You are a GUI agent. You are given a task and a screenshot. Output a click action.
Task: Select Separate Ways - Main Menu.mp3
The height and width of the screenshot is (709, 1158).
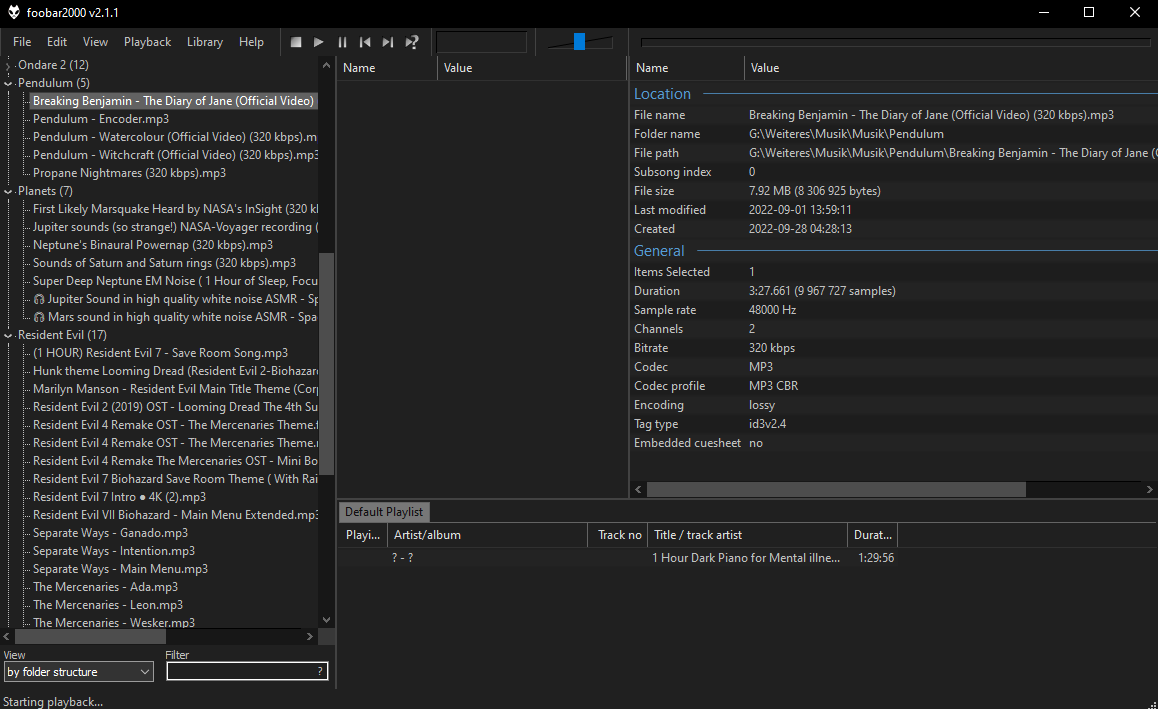(120, 569)
